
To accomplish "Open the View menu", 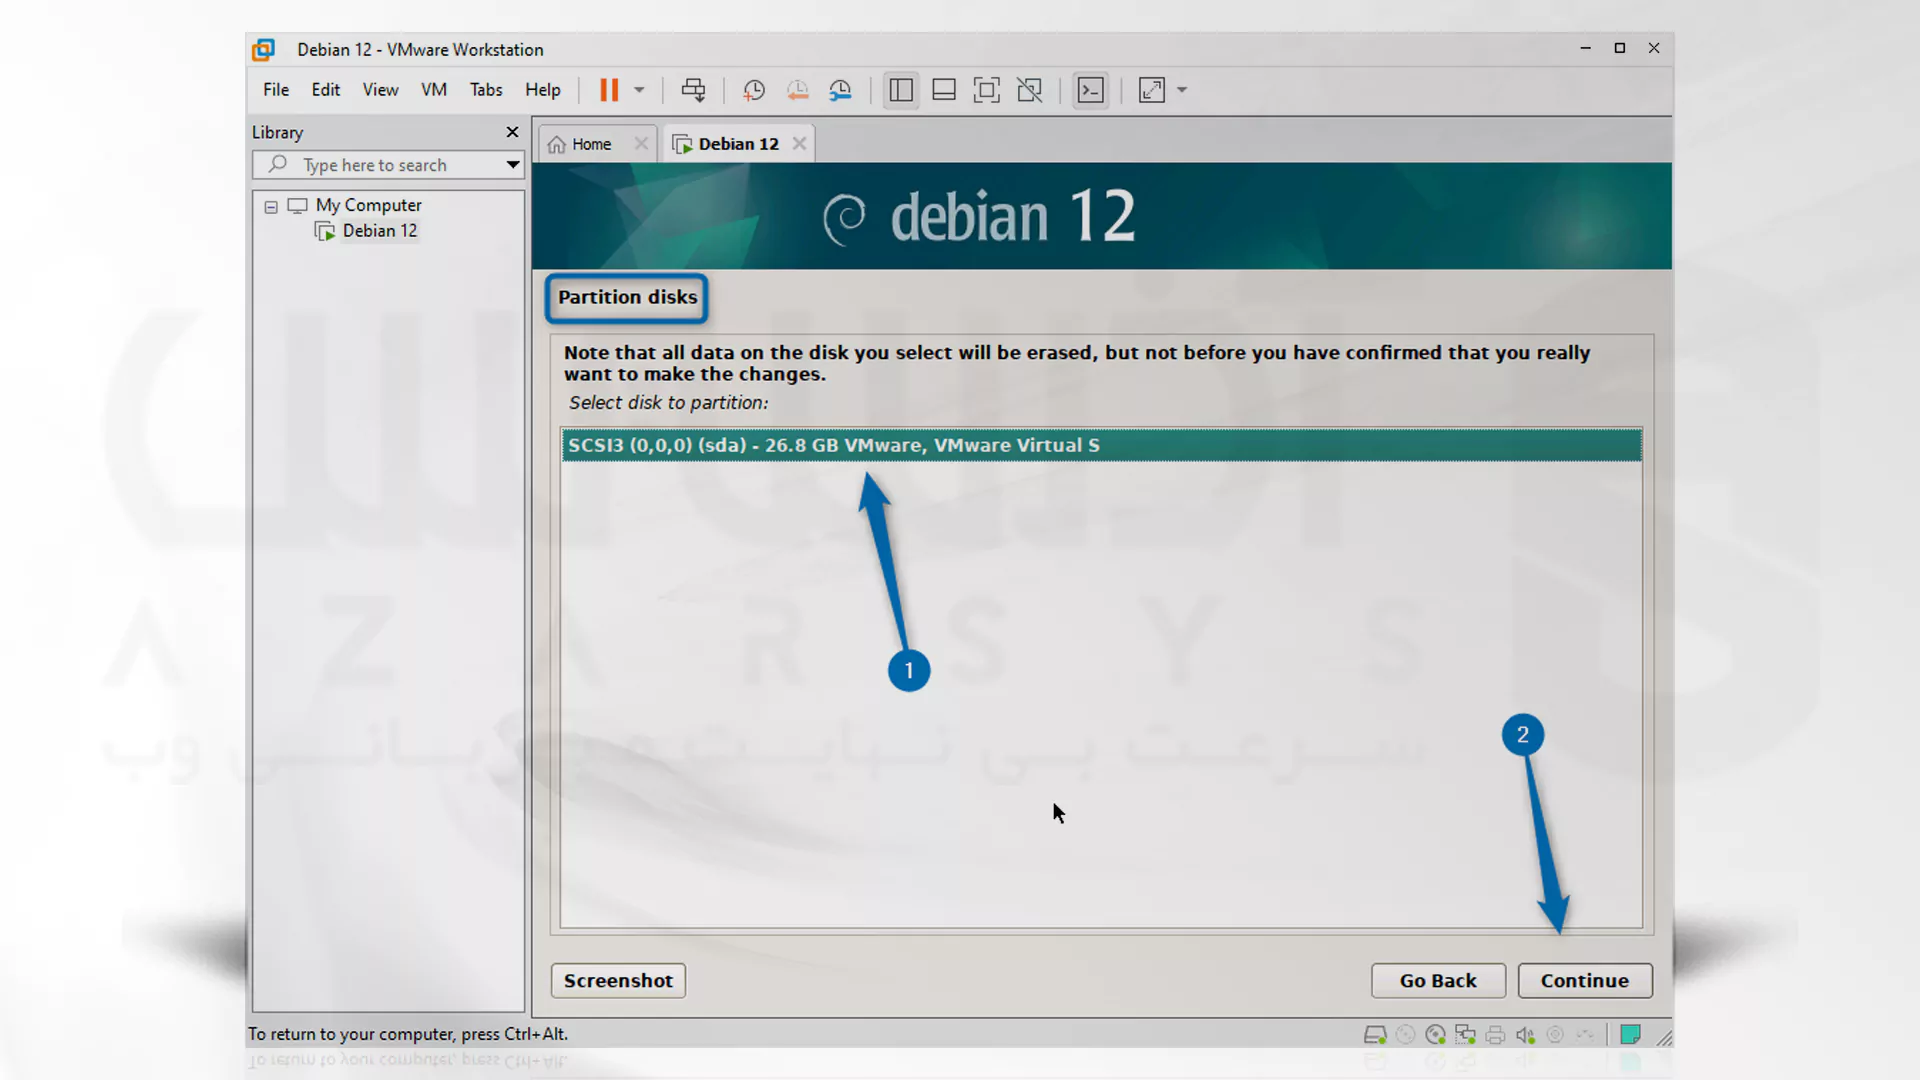I will pyautogui.click(x=380, y=90).
